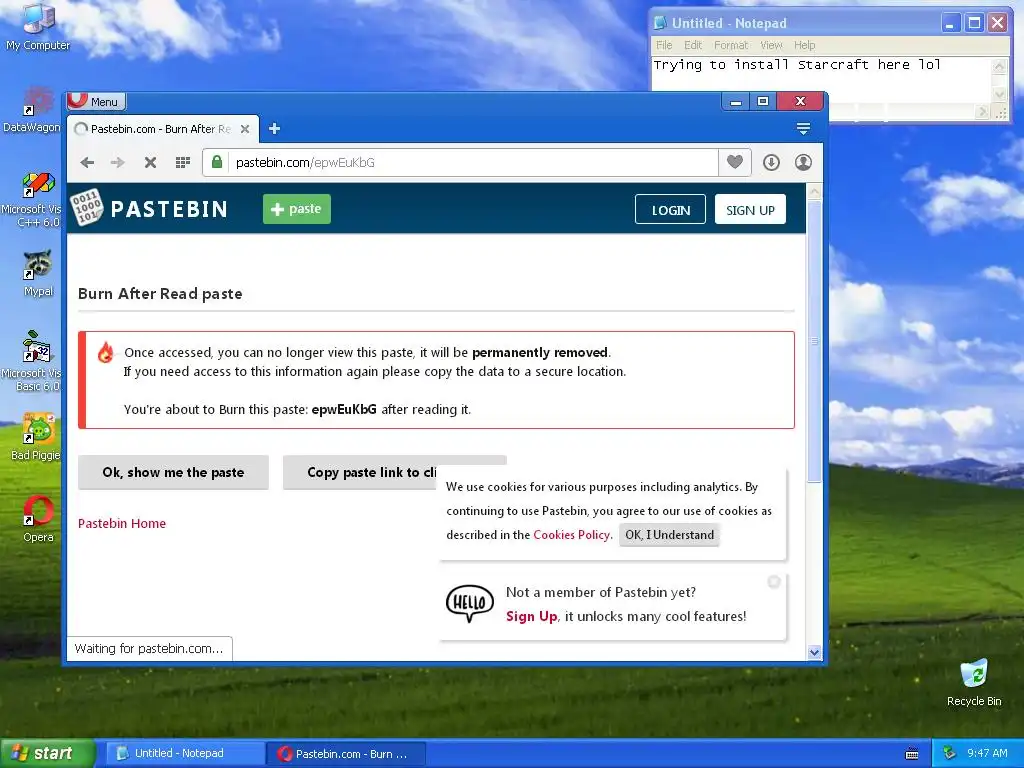Viewport: 1024px width, 768px height.
Task: Click the browser page scroll down arrow
Action: 814,652
